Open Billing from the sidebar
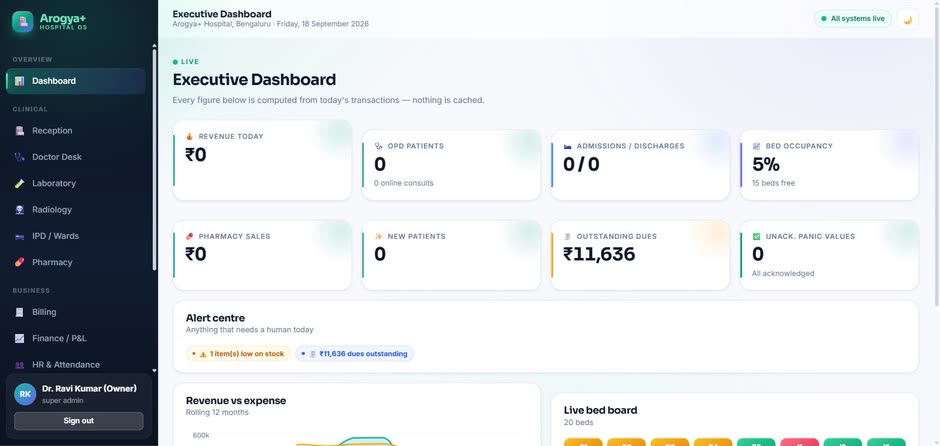Image resolution: width=940 pixels, height=446 pixels. 76,312
